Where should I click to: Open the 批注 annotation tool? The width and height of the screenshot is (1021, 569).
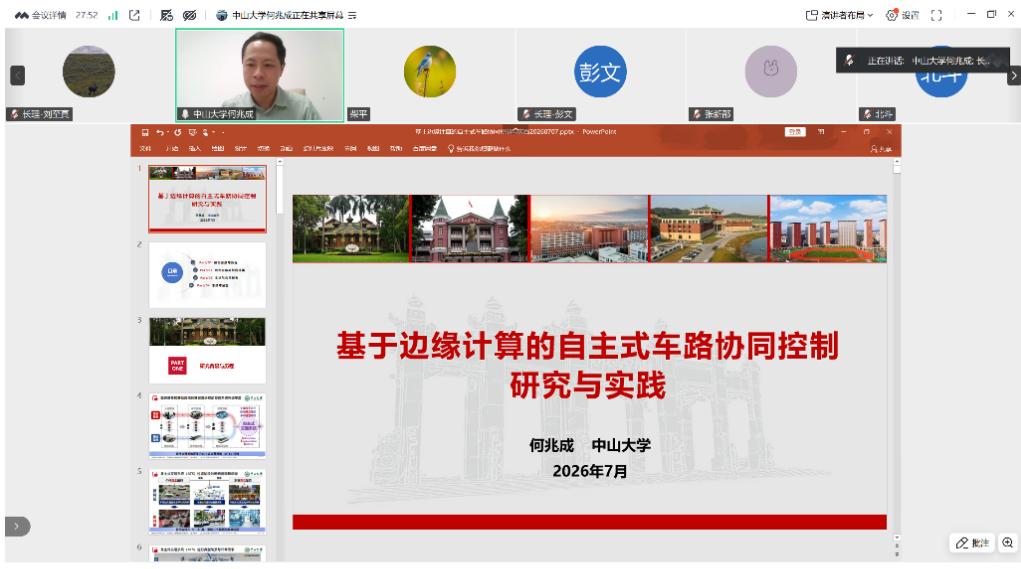pos(972,542)
